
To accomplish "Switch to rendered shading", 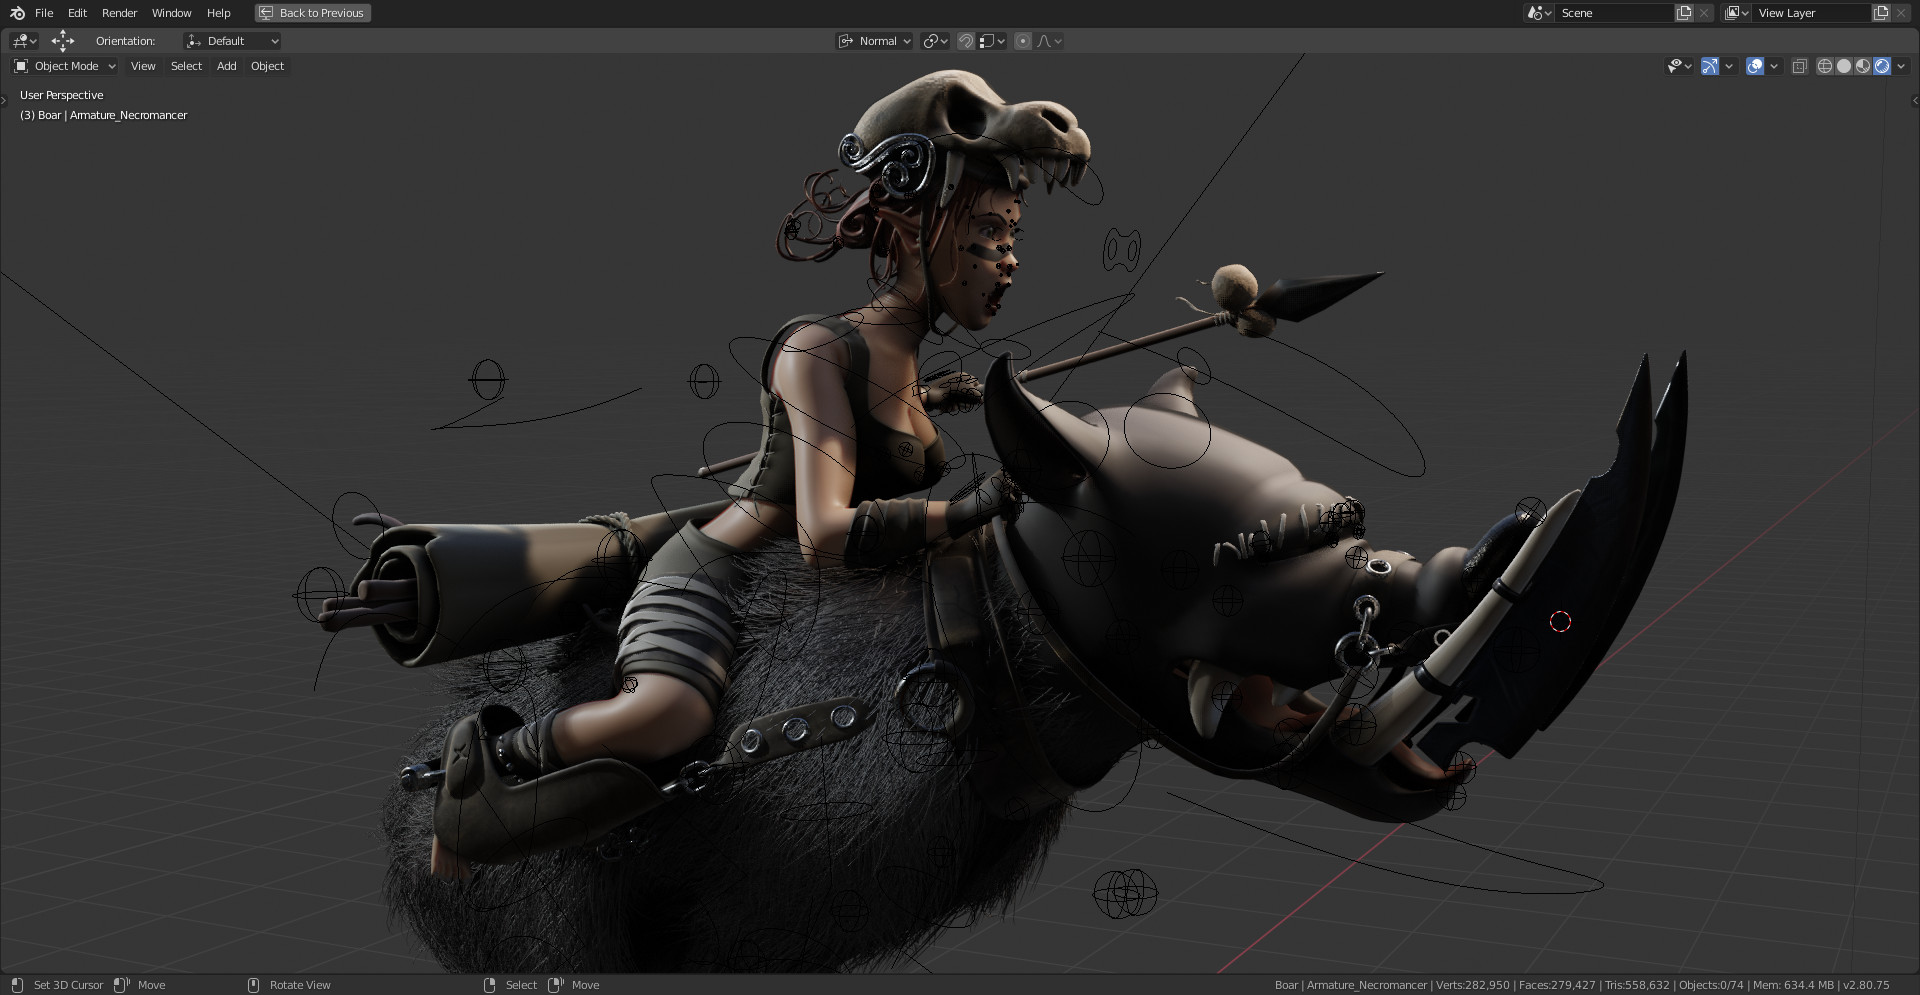I will tap(1882, 66).
